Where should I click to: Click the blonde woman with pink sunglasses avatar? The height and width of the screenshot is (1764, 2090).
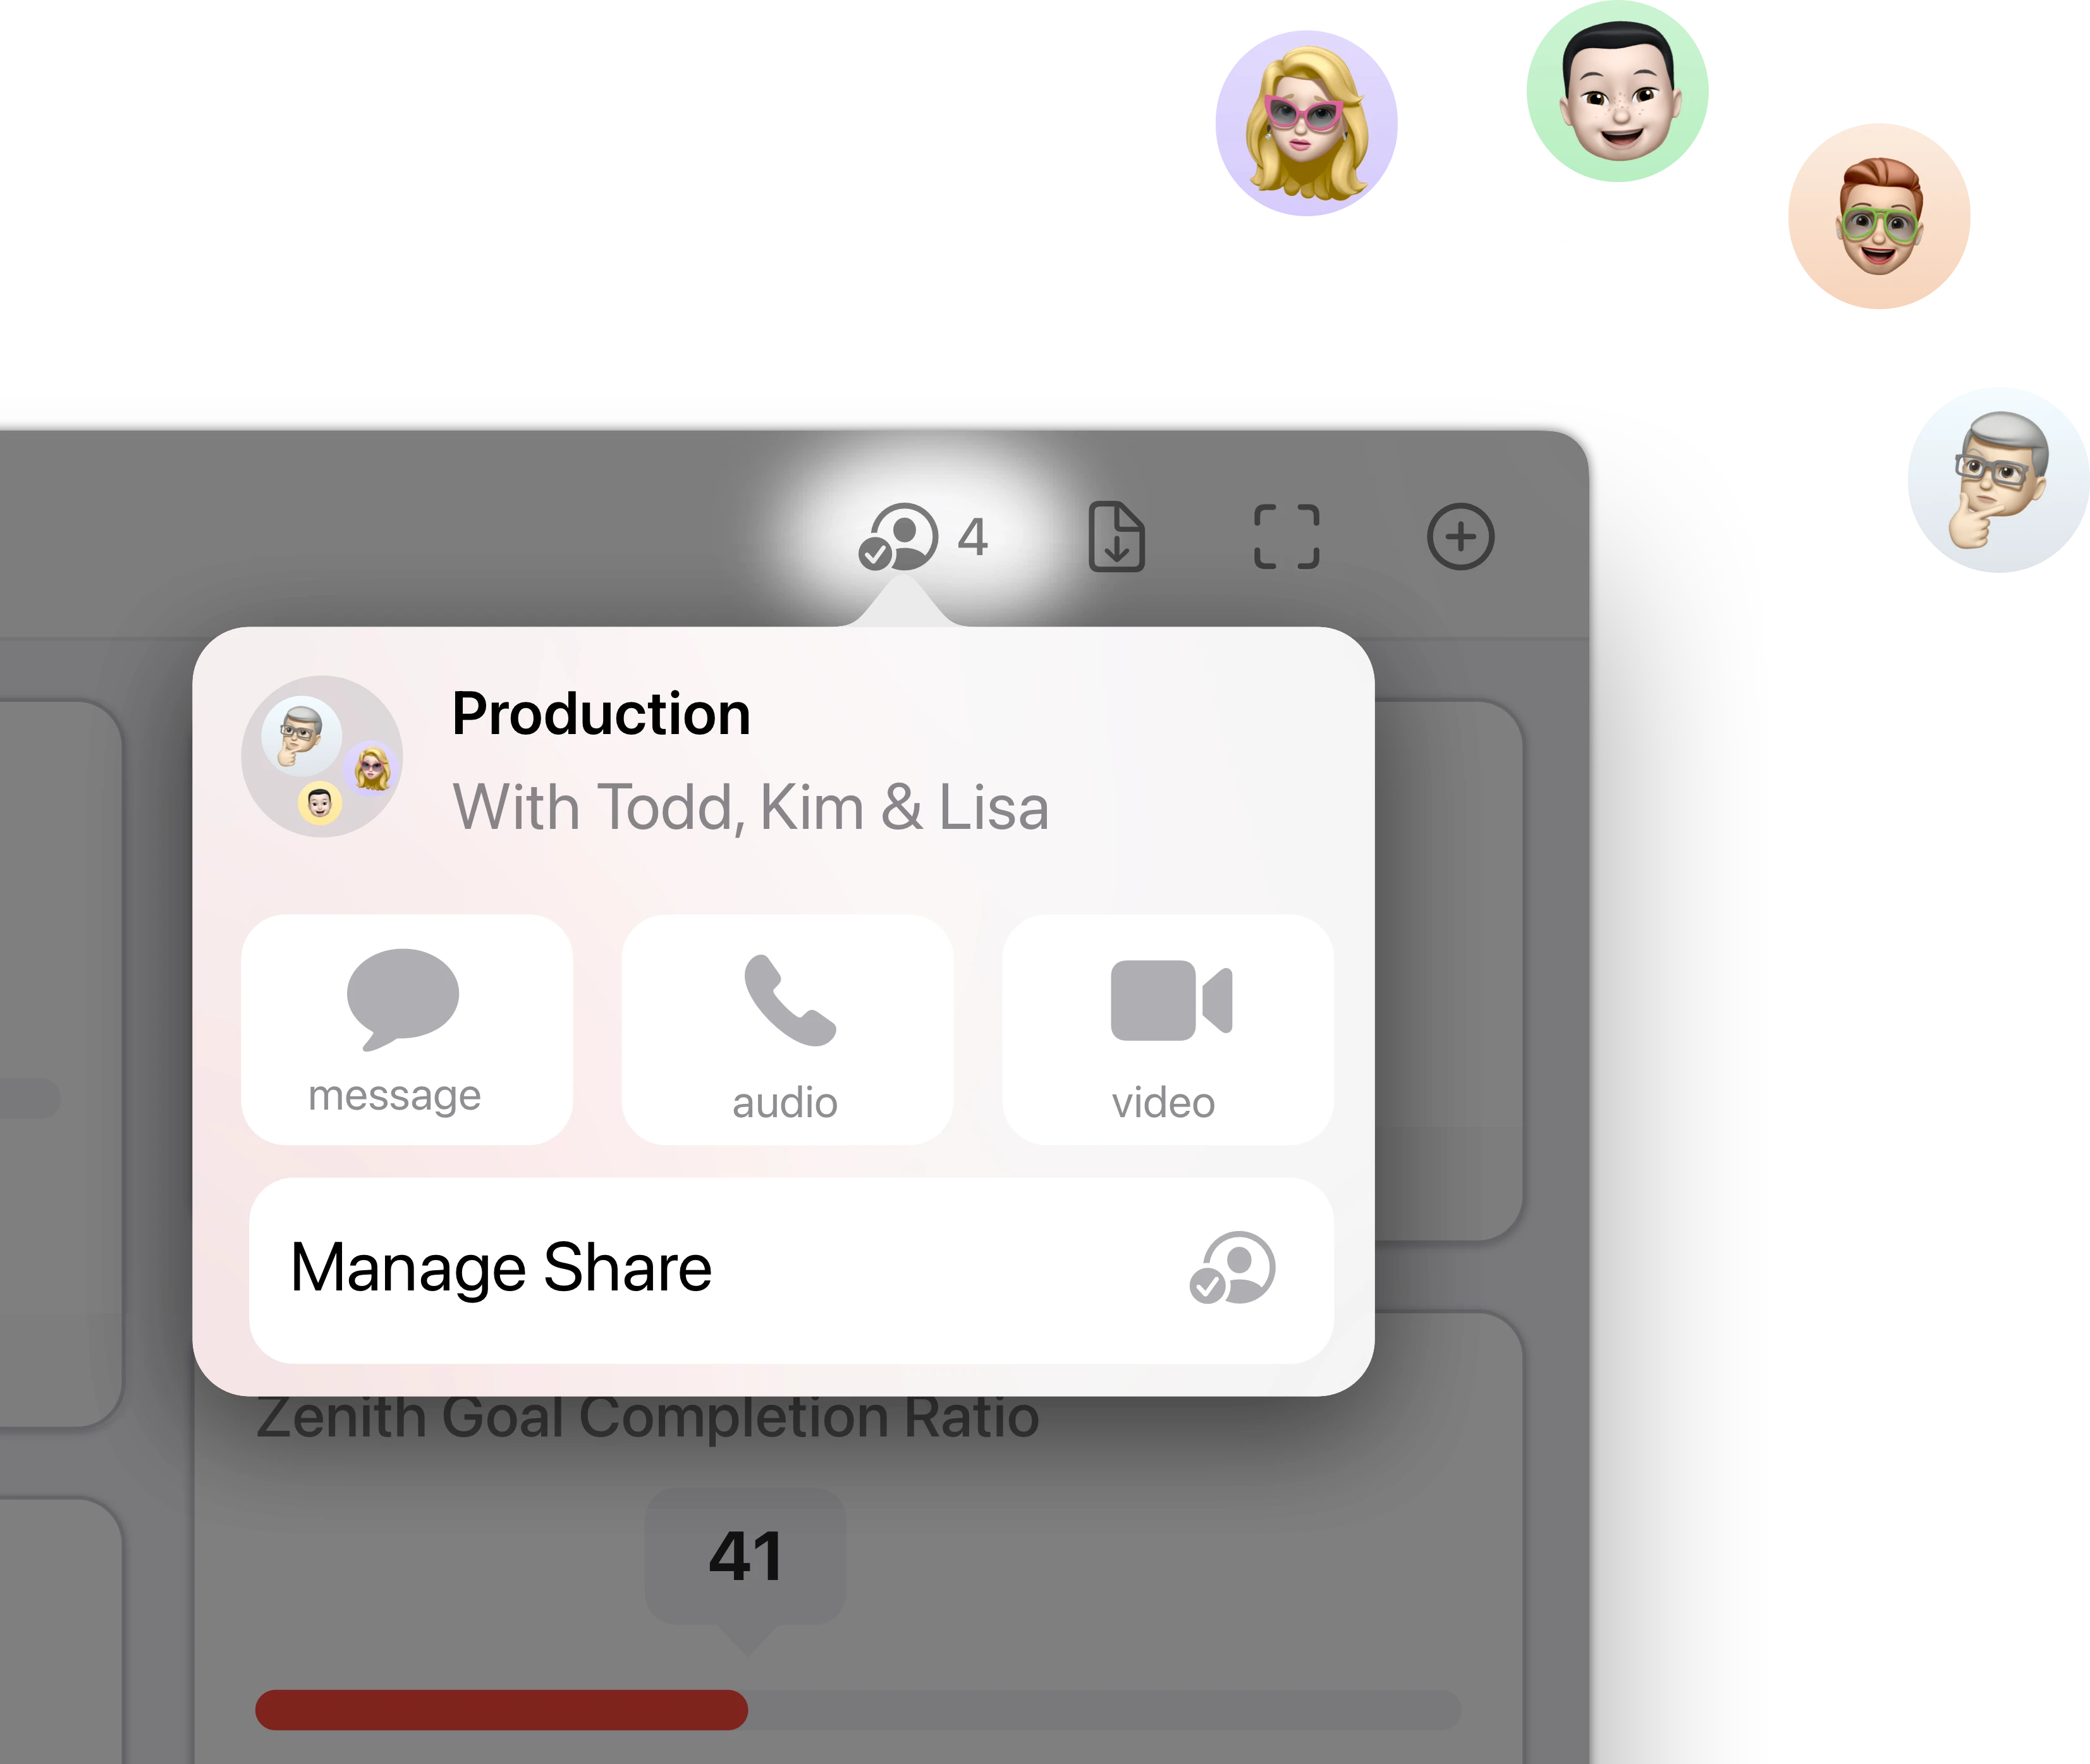(x=1306, y=123)
